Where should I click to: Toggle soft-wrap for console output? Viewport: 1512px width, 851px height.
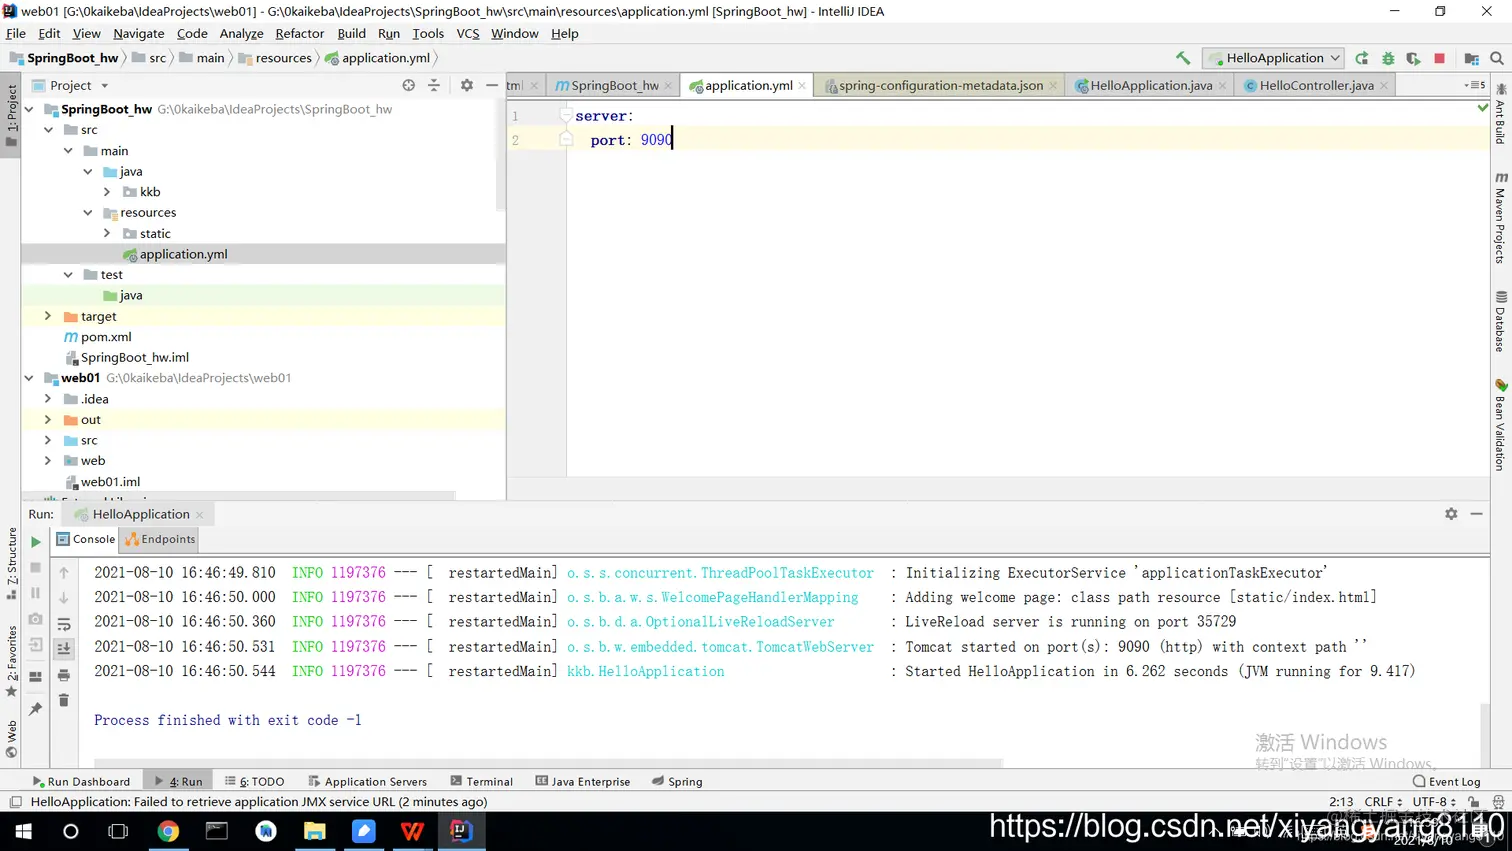point(64,624)
